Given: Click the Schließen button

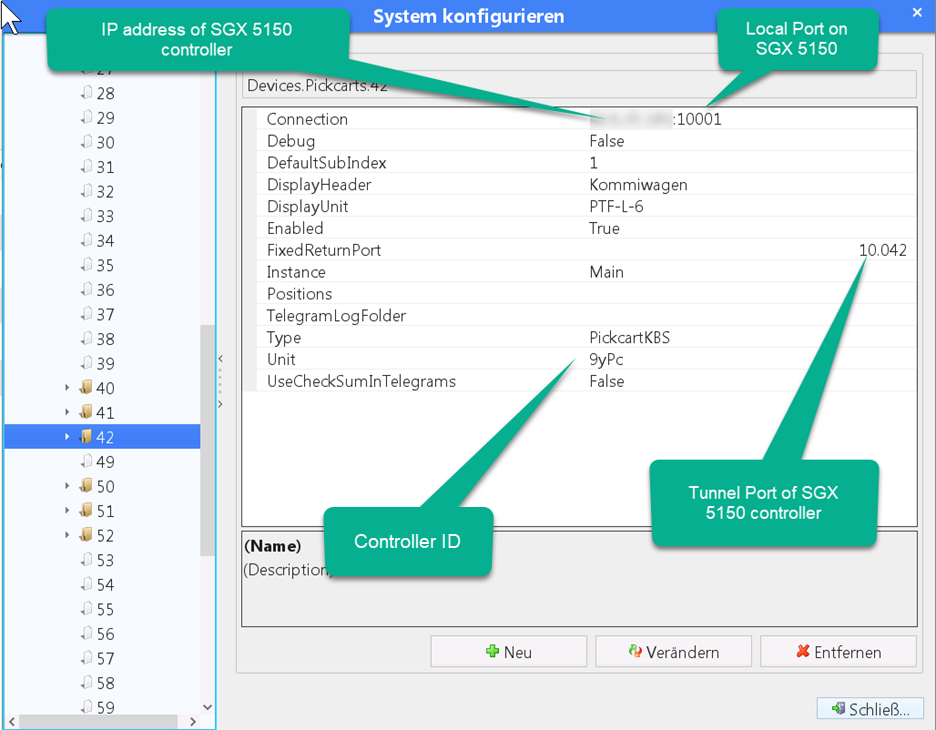Looking at the screenshot, I should (x=870, y=709).
